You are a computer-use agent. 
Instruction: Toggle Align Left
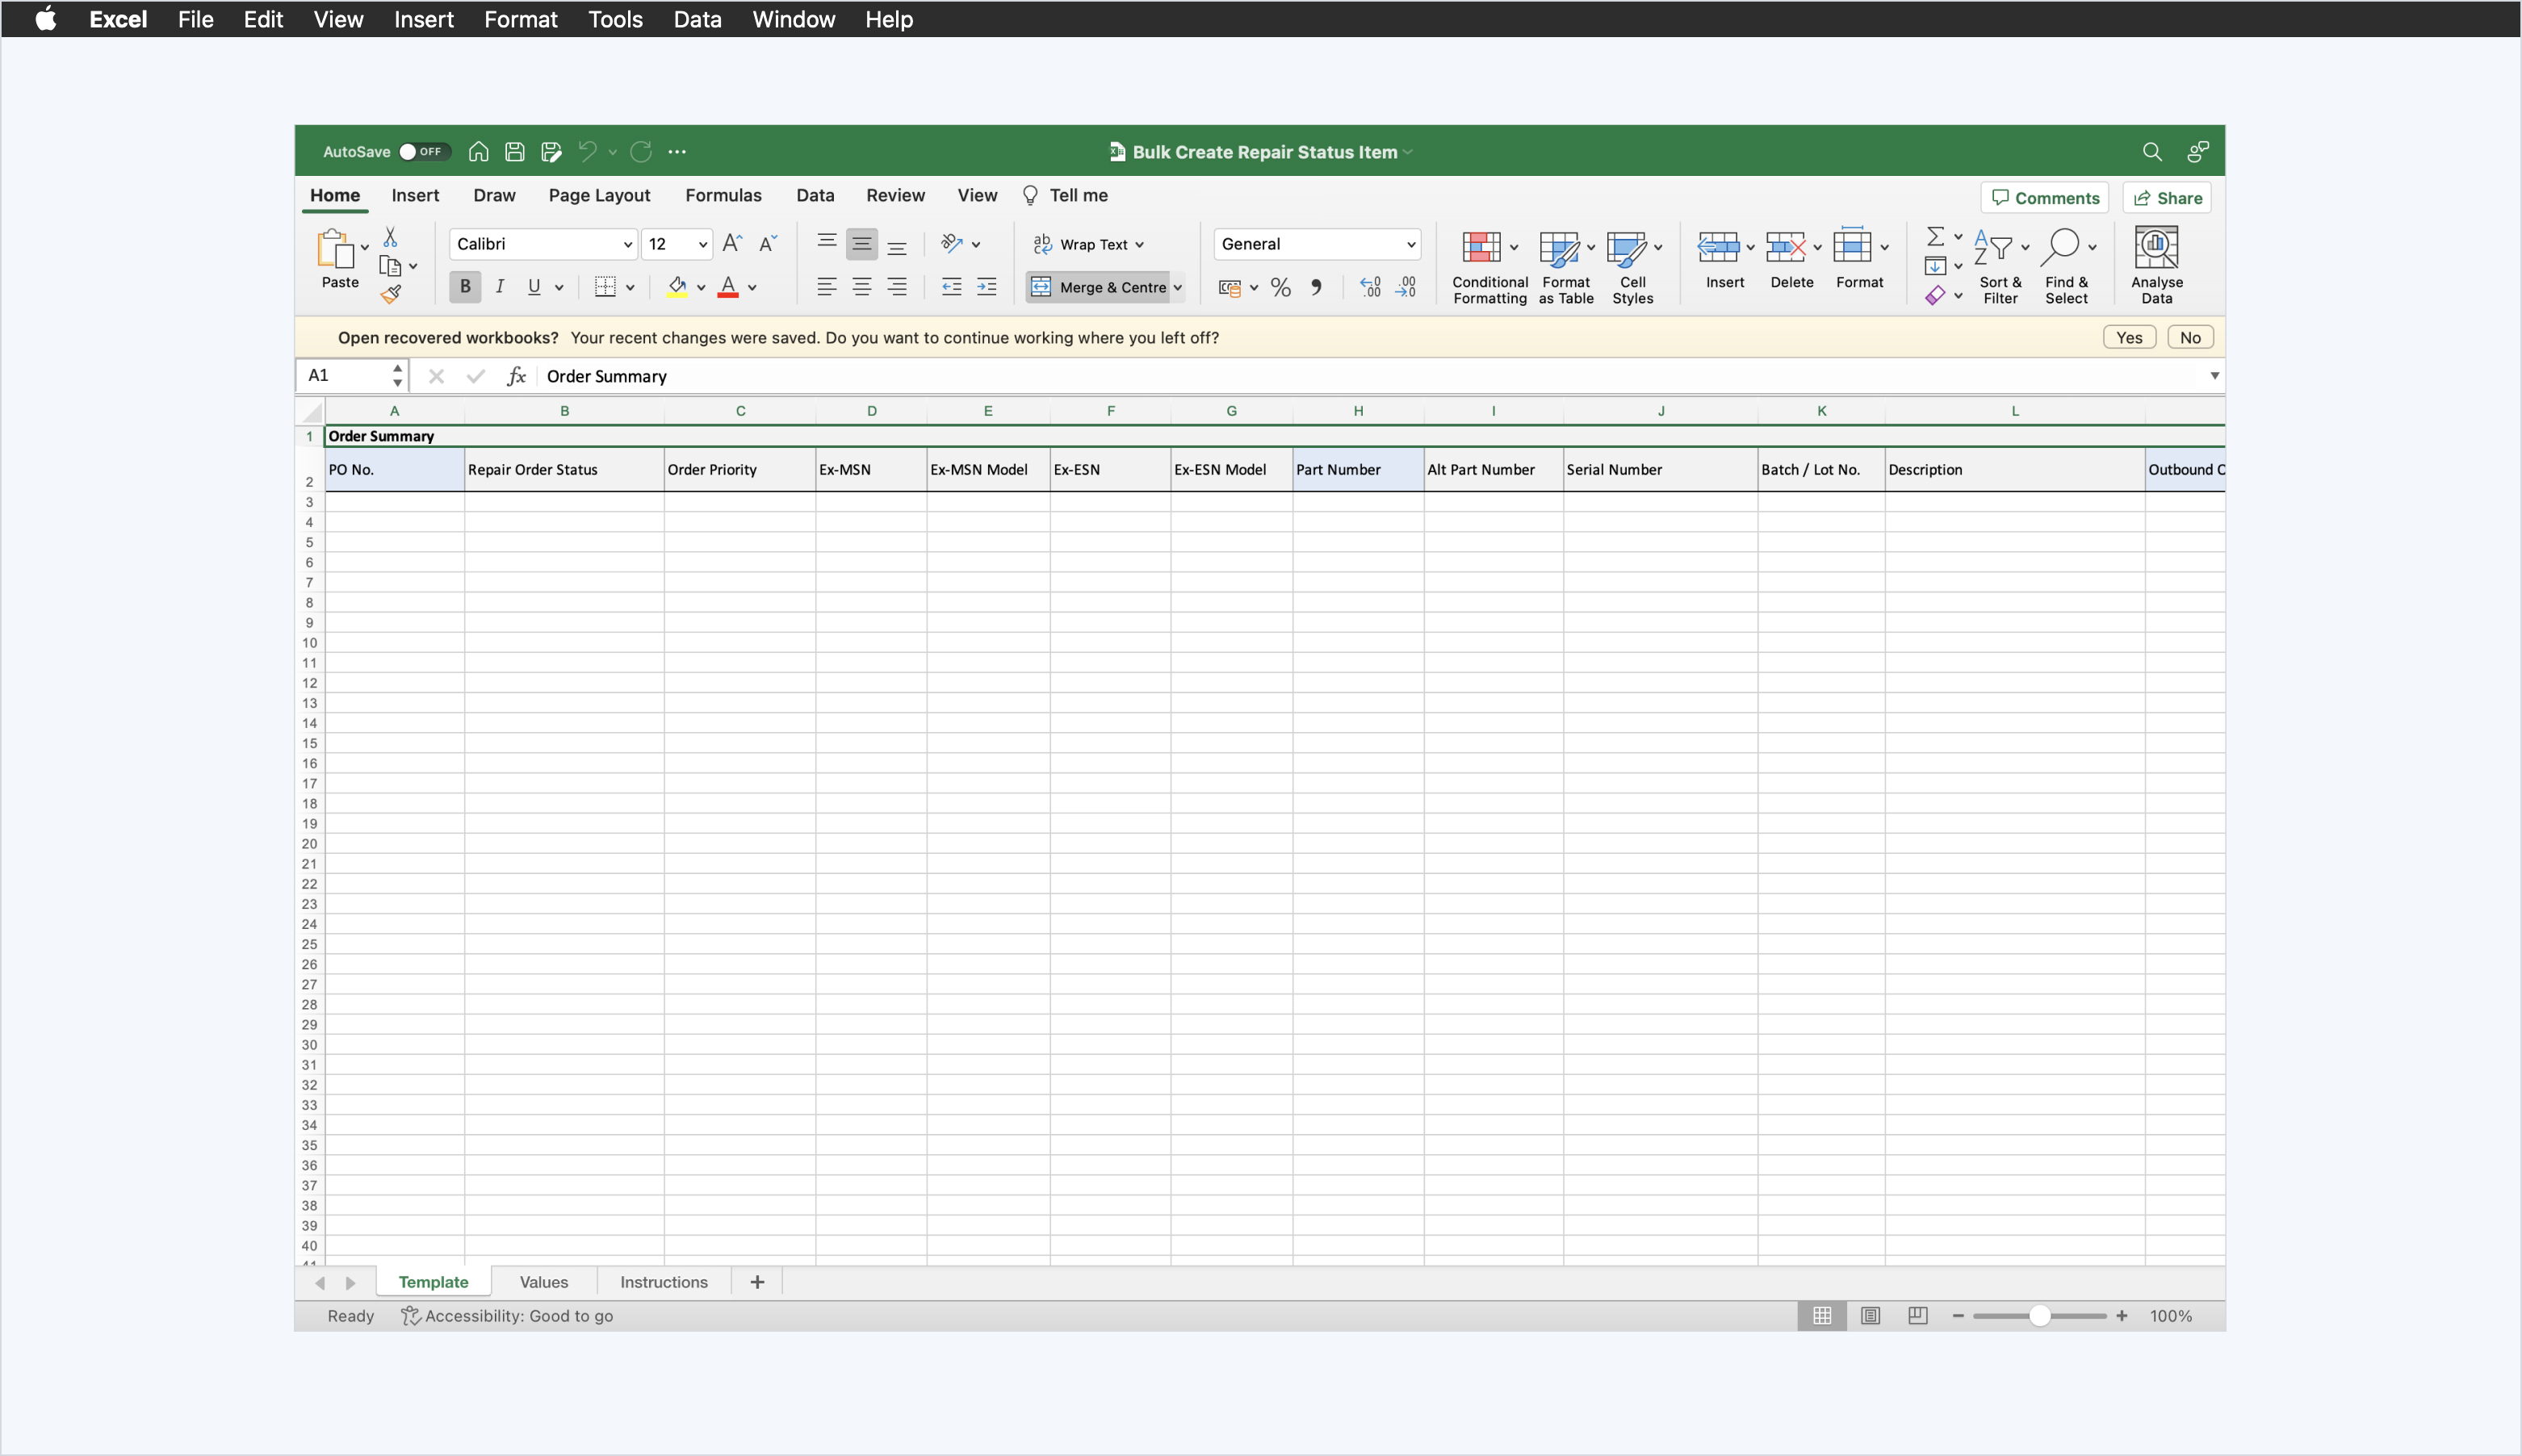(x=827, y=287)
